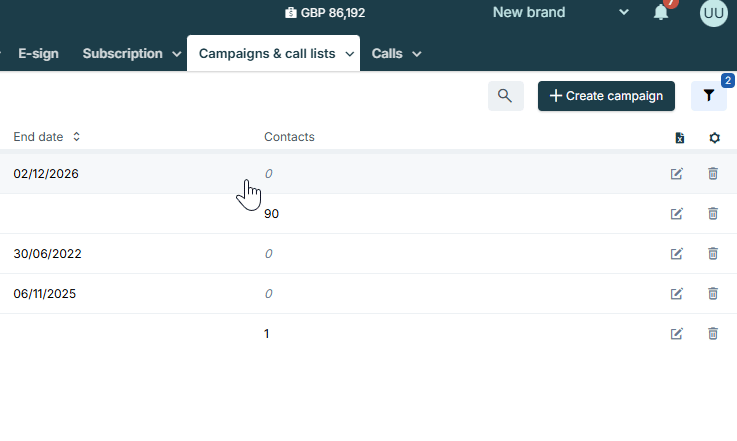Delete the campaign ending 06/11/2025

(713, 293)
